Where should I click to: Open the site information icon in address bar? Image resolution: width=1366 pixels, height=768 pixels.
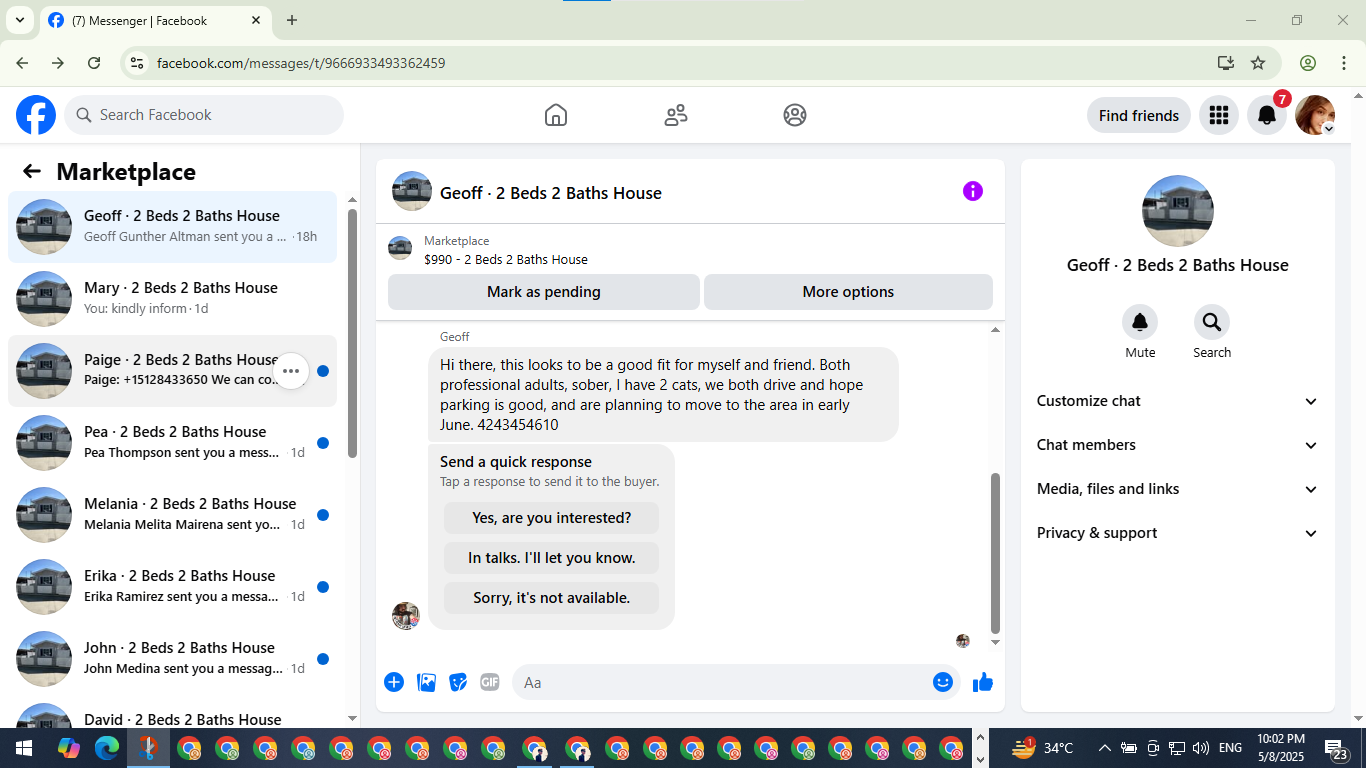(x=138, y=63)
